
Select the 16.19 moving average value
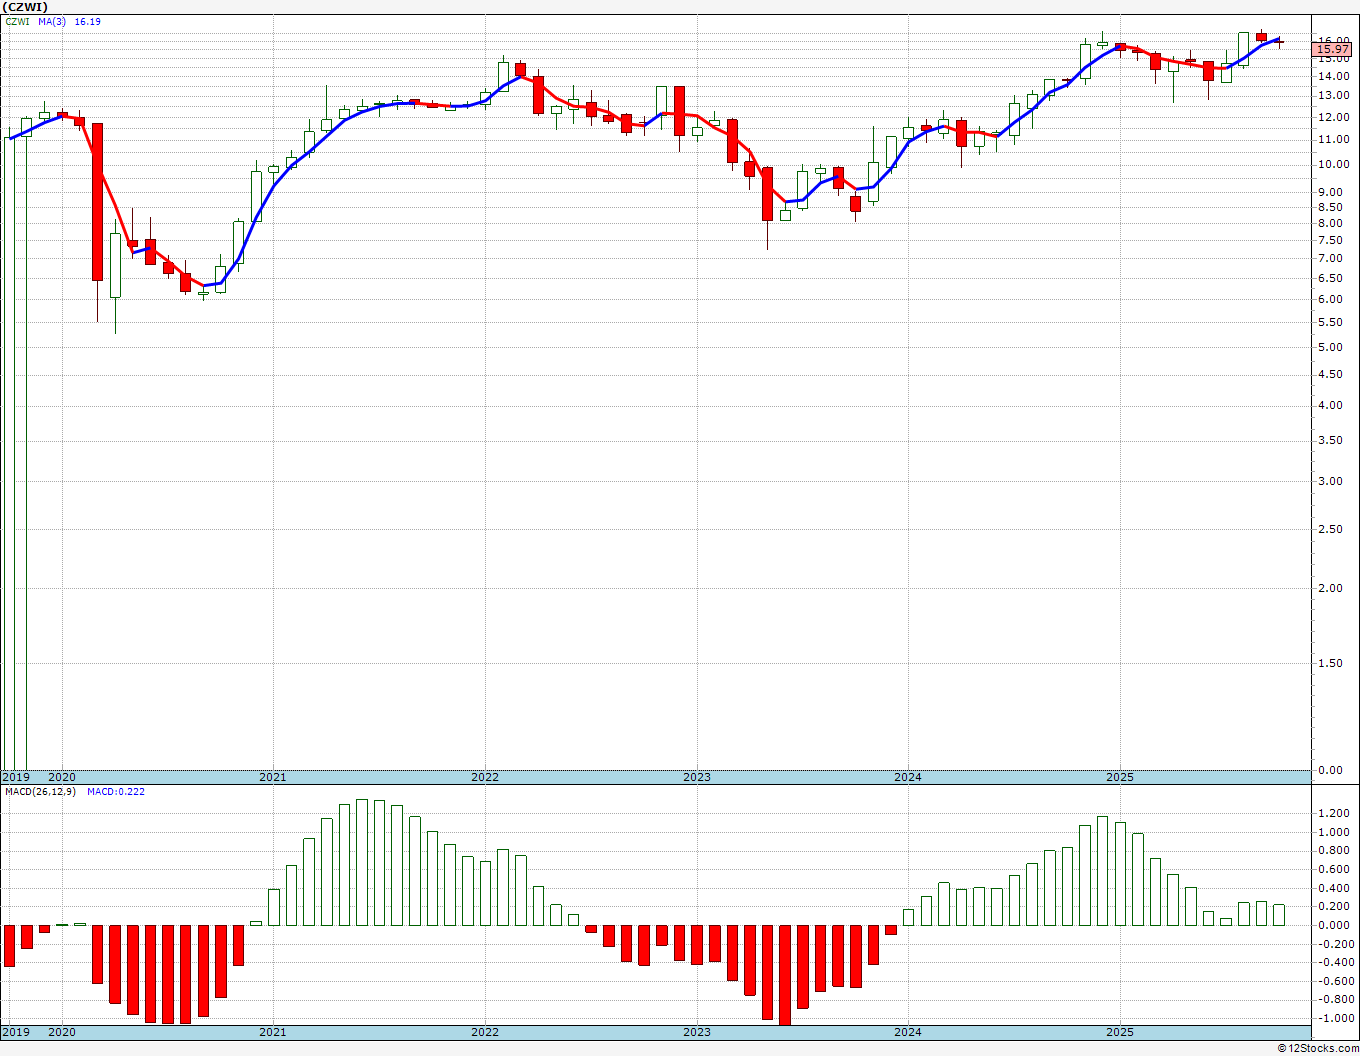tap(87, 21)
